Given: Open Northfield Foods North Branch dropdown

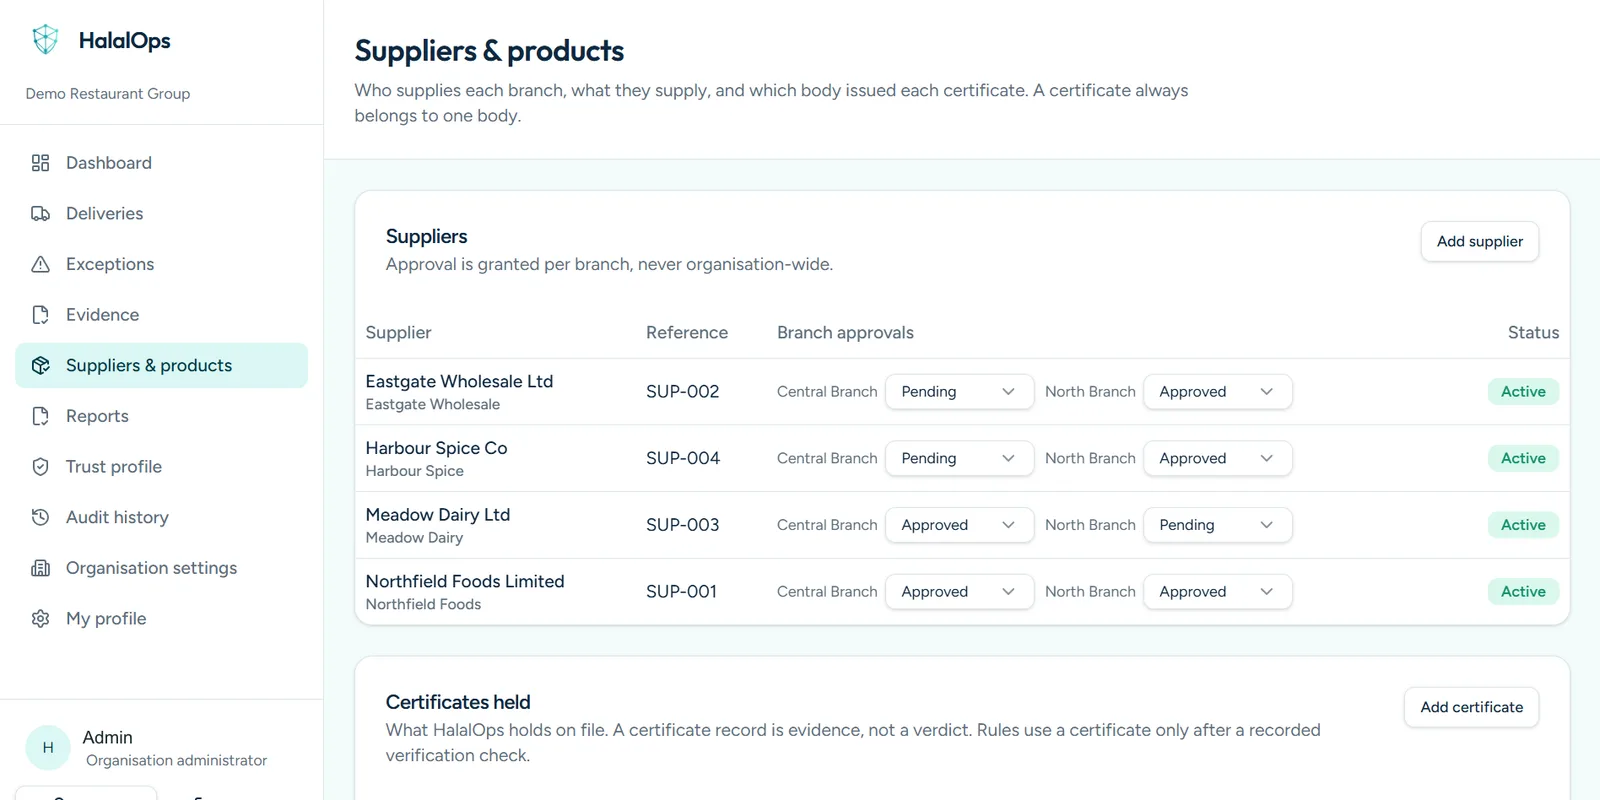Looking at the screenshot, I should 1218,592.
